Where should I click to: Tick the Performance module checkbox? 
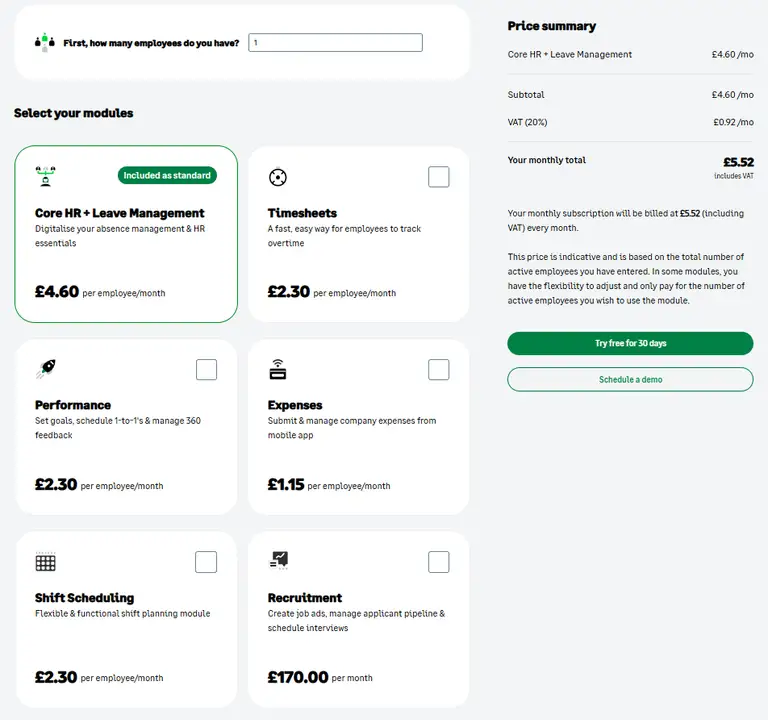206,370
